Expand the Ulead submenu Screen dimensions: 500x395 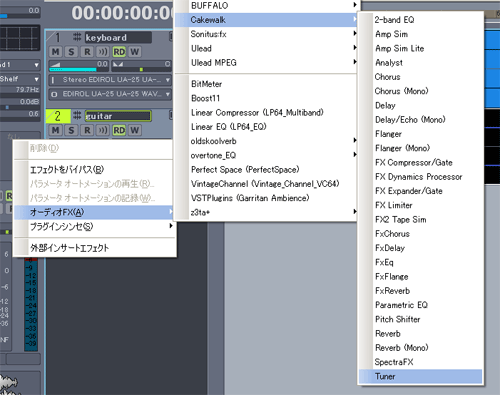266,48
